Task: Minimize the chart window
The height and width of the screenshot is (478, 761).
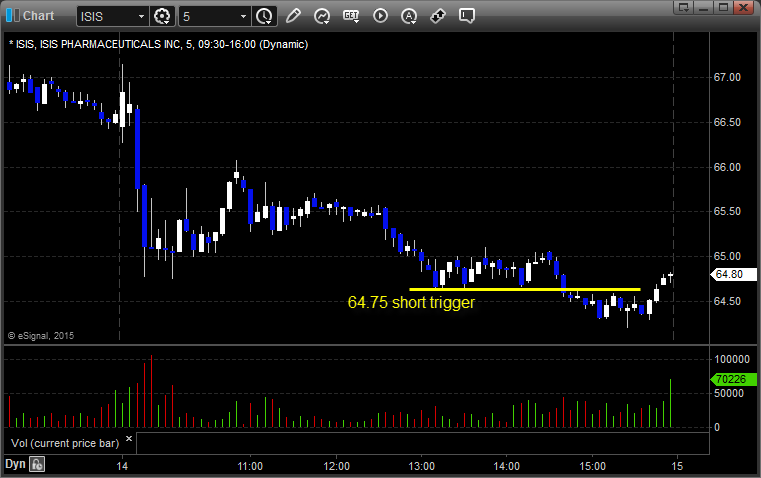Action: (x=704, y=7)
